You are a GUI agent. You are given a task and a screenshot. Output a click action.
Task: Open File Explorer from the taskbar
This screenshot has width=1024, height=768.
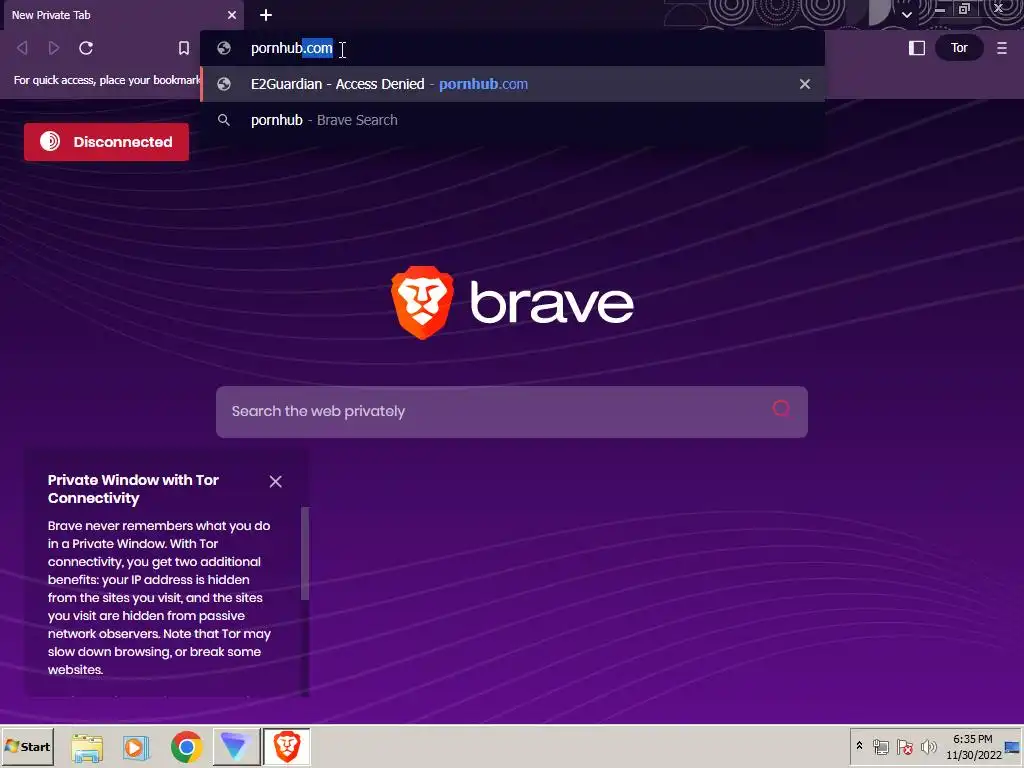click(x=87, y=747)
